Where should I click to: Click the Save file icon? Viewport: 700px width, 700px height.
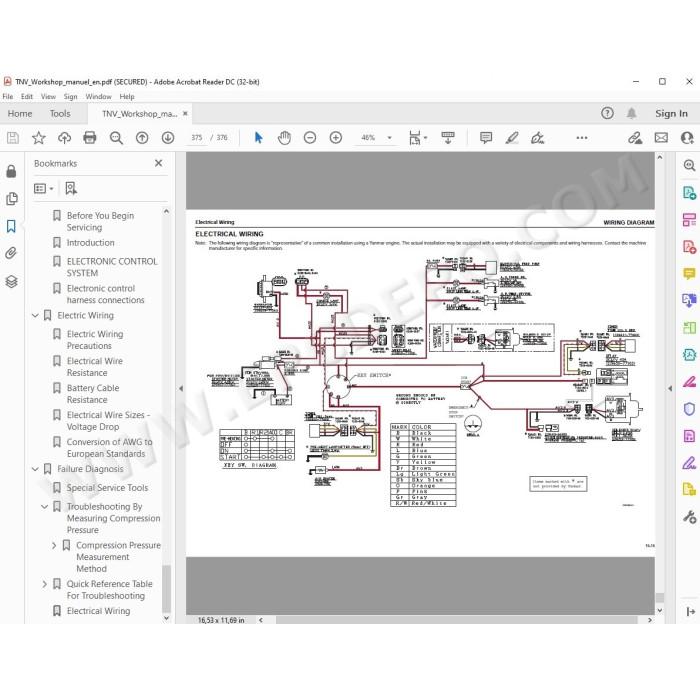click(13, 138)
